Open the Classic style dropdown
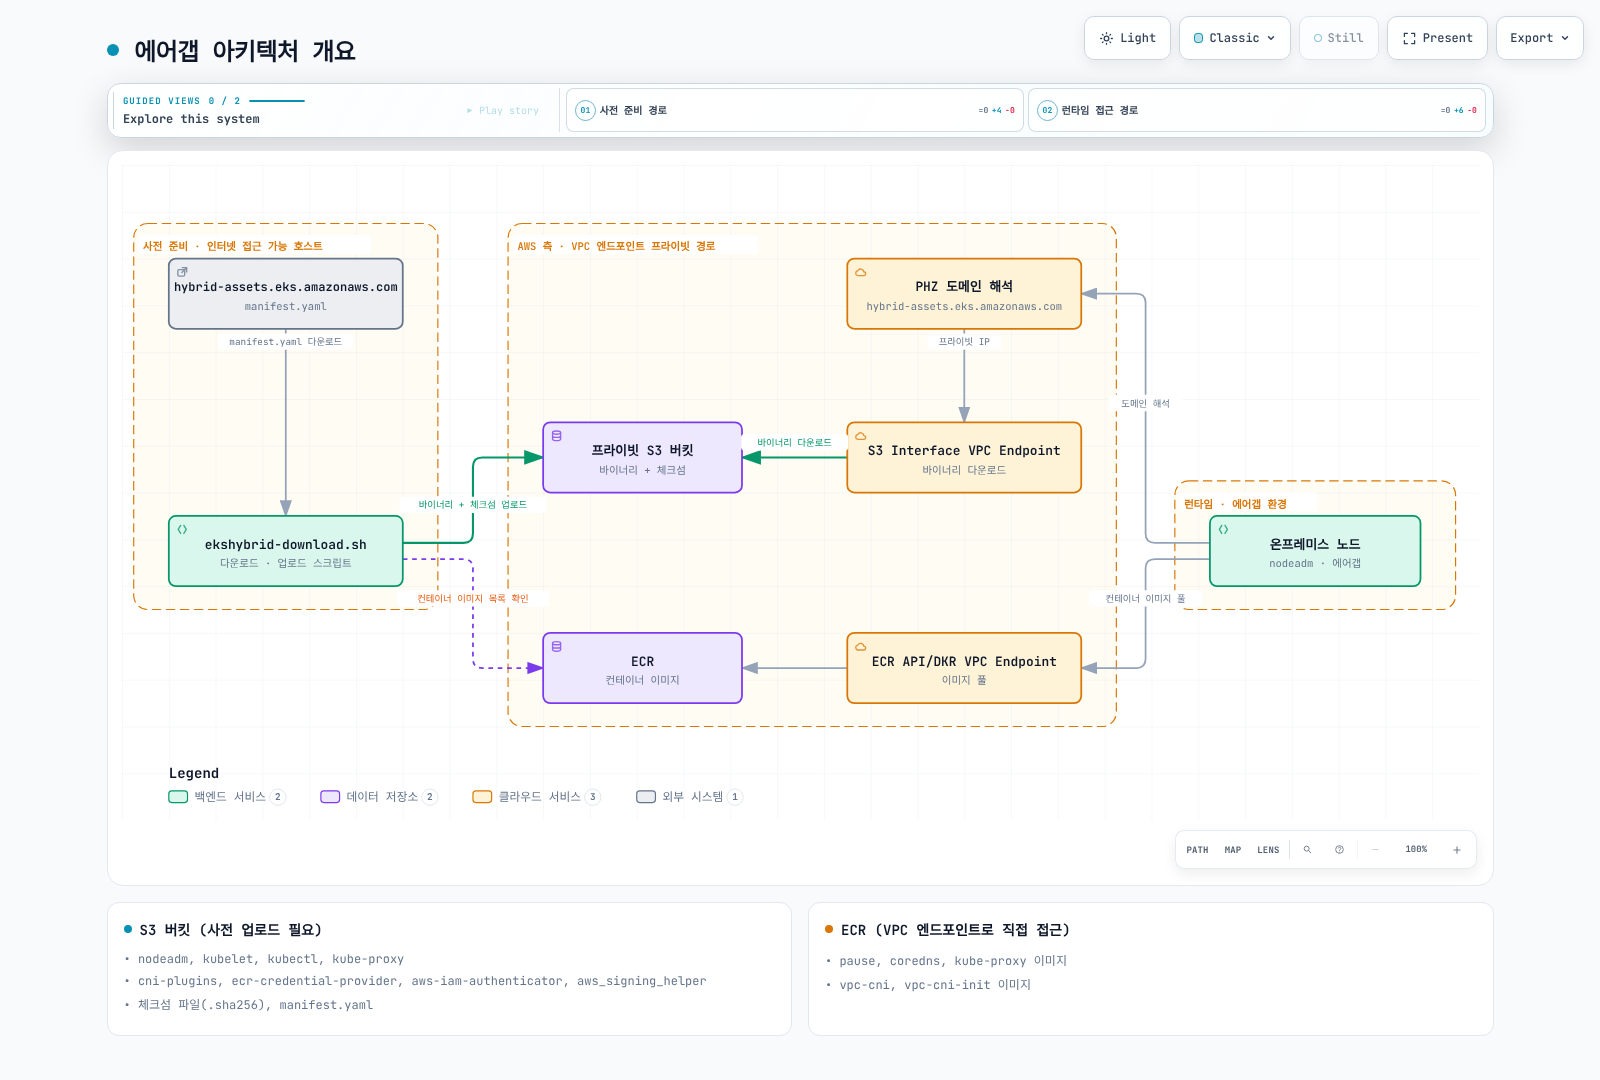This screenshot has height=1080, width=1600. pyautogui.click(x=1234, y=38)
